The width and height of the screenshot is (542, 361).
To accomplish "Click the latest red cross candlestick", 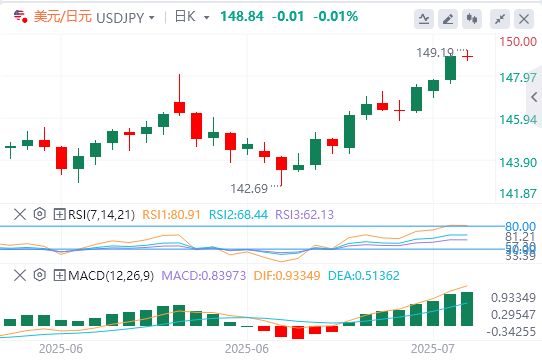I will pos(467,56).
